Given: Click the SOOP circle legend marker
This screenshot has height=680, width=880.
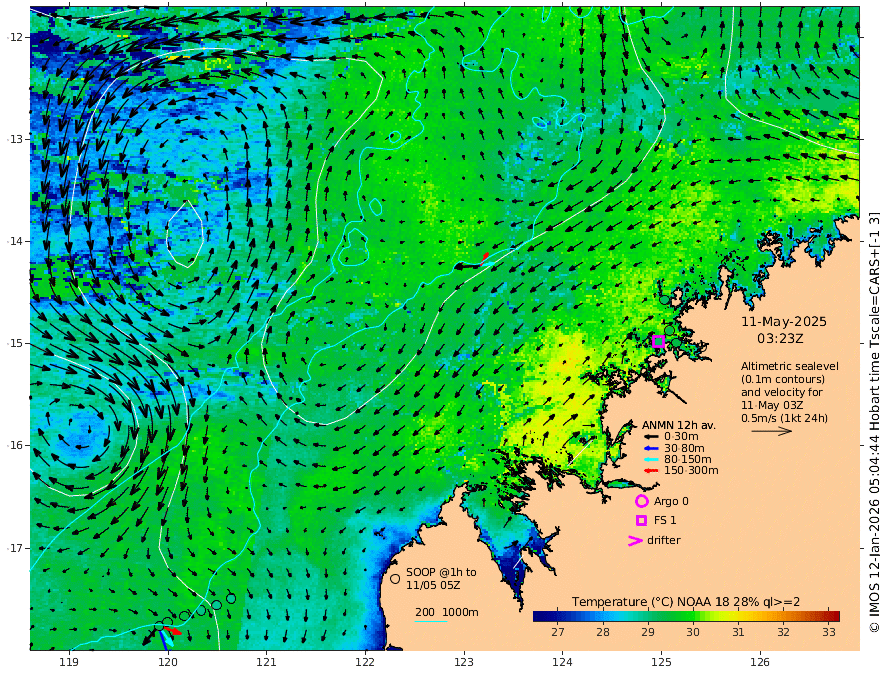Looking at the screenshot, I should tap(395, 578).
